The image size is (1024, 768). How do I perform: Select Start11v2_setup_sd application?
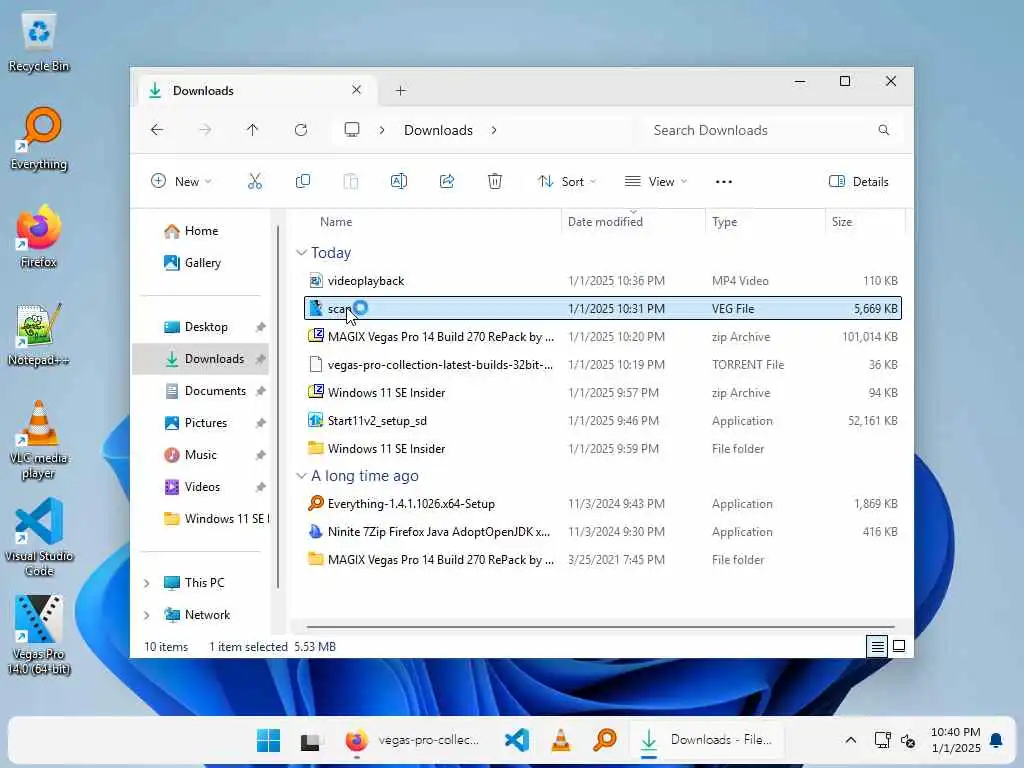tap(603, 421)
